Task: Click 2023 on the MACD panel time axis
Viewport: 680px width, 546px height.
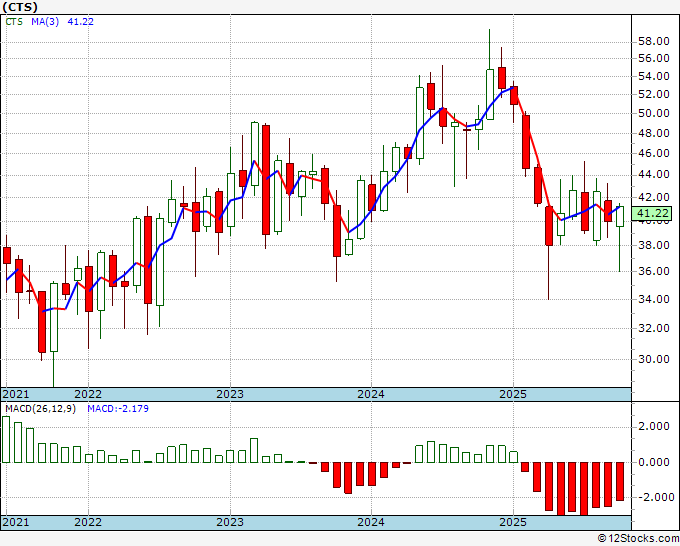Action: click(x=230, y=522)
